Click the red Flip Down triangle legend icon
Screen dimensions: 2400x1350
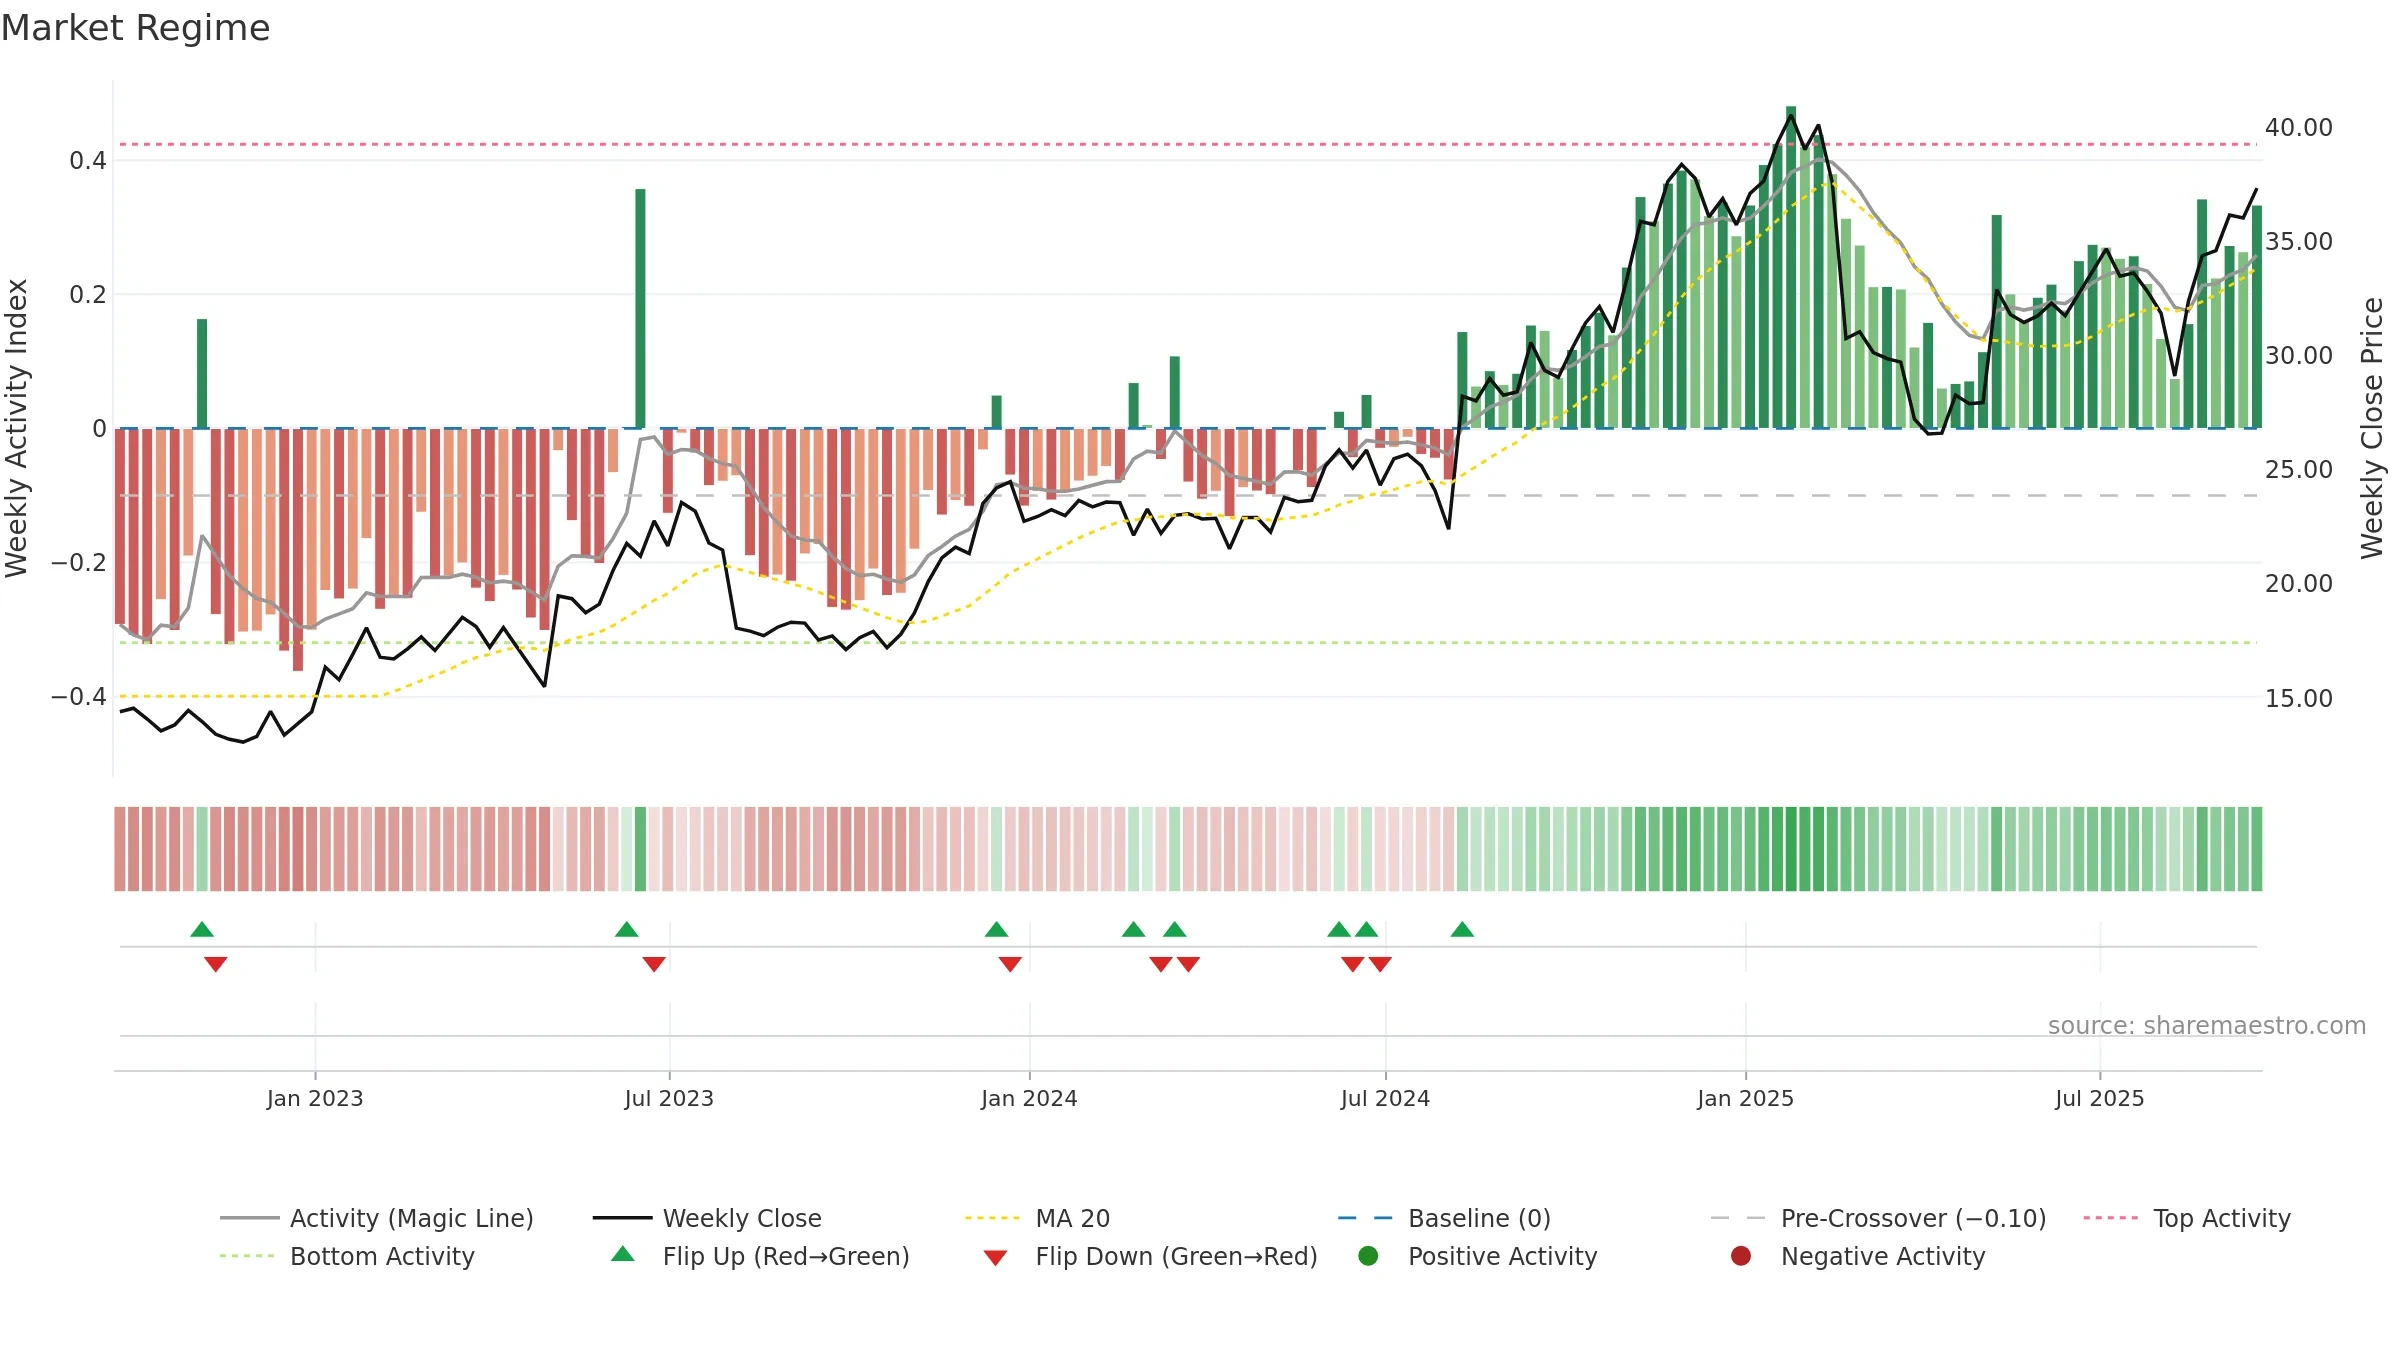click(995, 1258)
